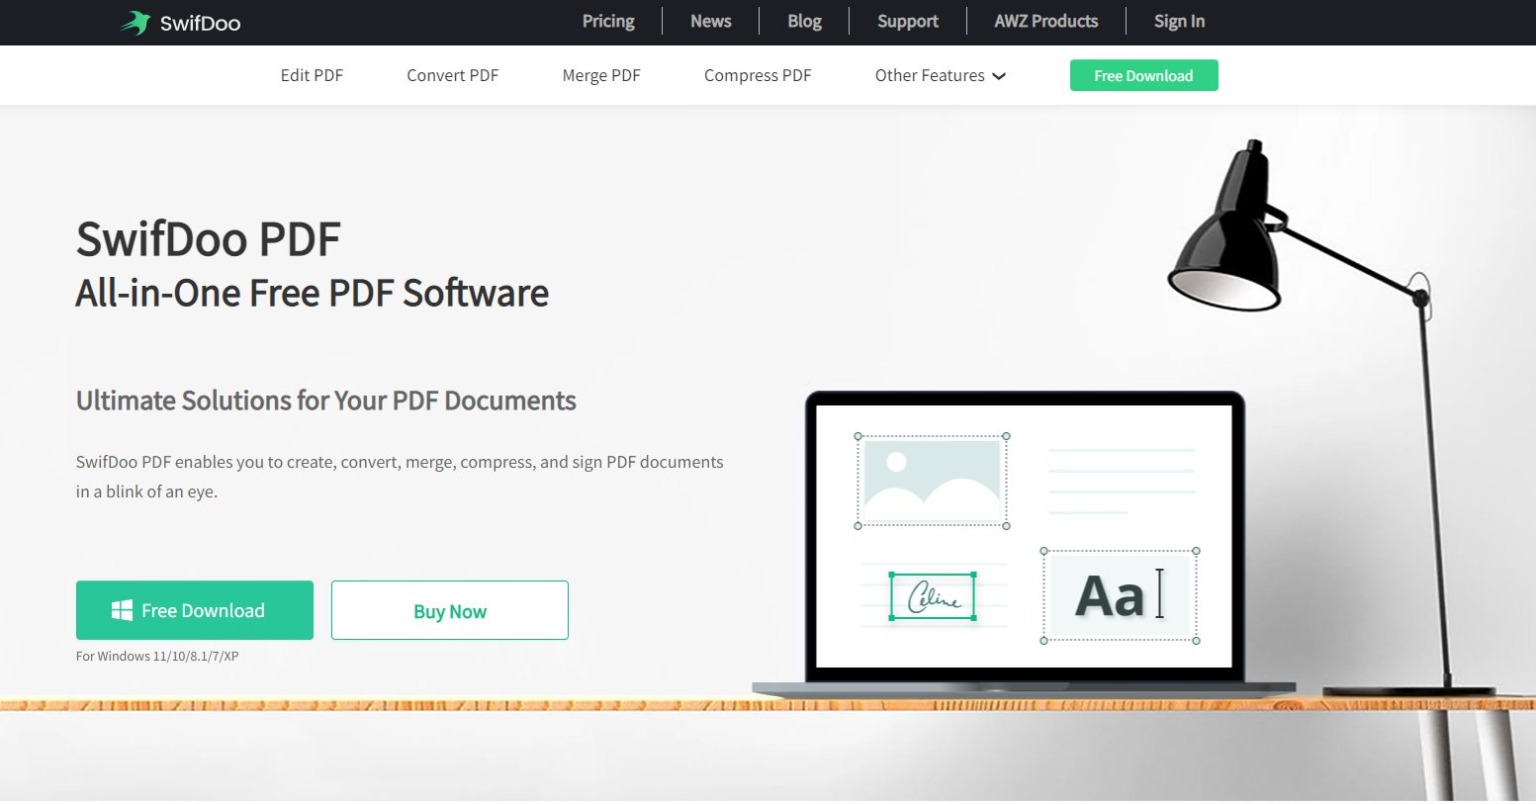Screen dimensions: 1536x804
Task: Click Sign In
Action: click(x=1179, y=21)
